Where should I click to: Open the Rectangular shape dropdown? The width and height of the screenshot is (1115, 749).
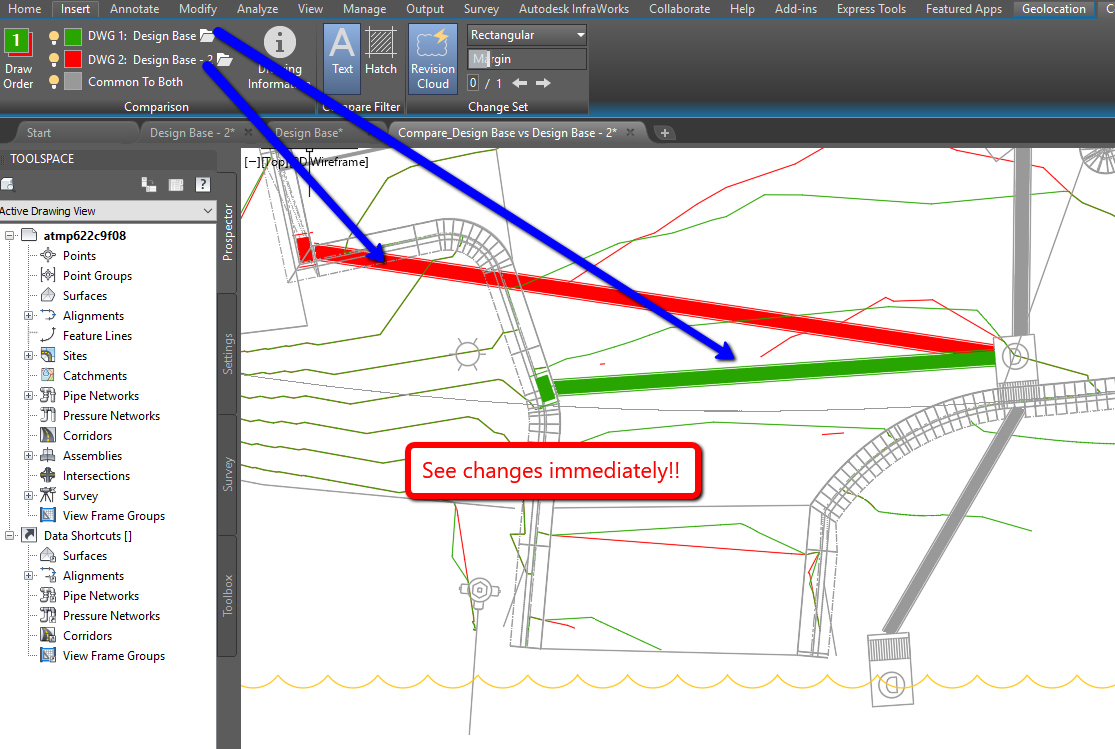coord(527,35)
